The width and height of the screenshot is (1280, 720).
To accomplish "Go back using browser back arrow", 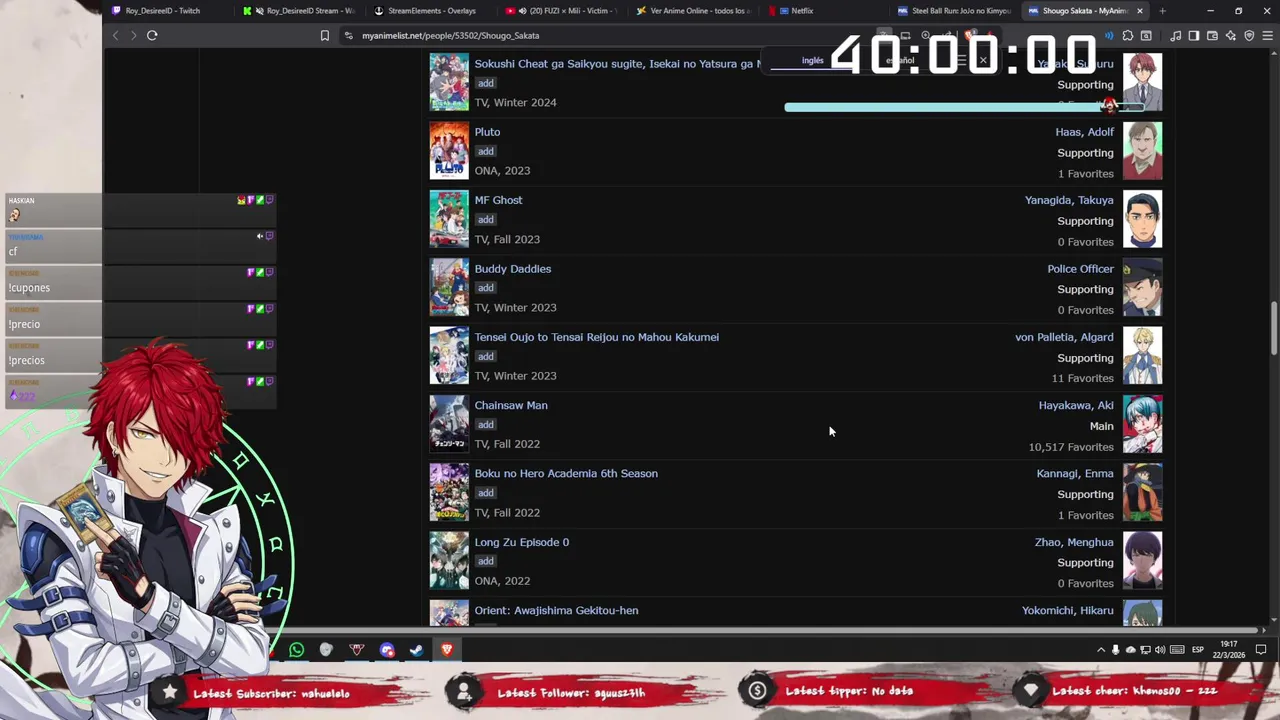I will (115, 35).
